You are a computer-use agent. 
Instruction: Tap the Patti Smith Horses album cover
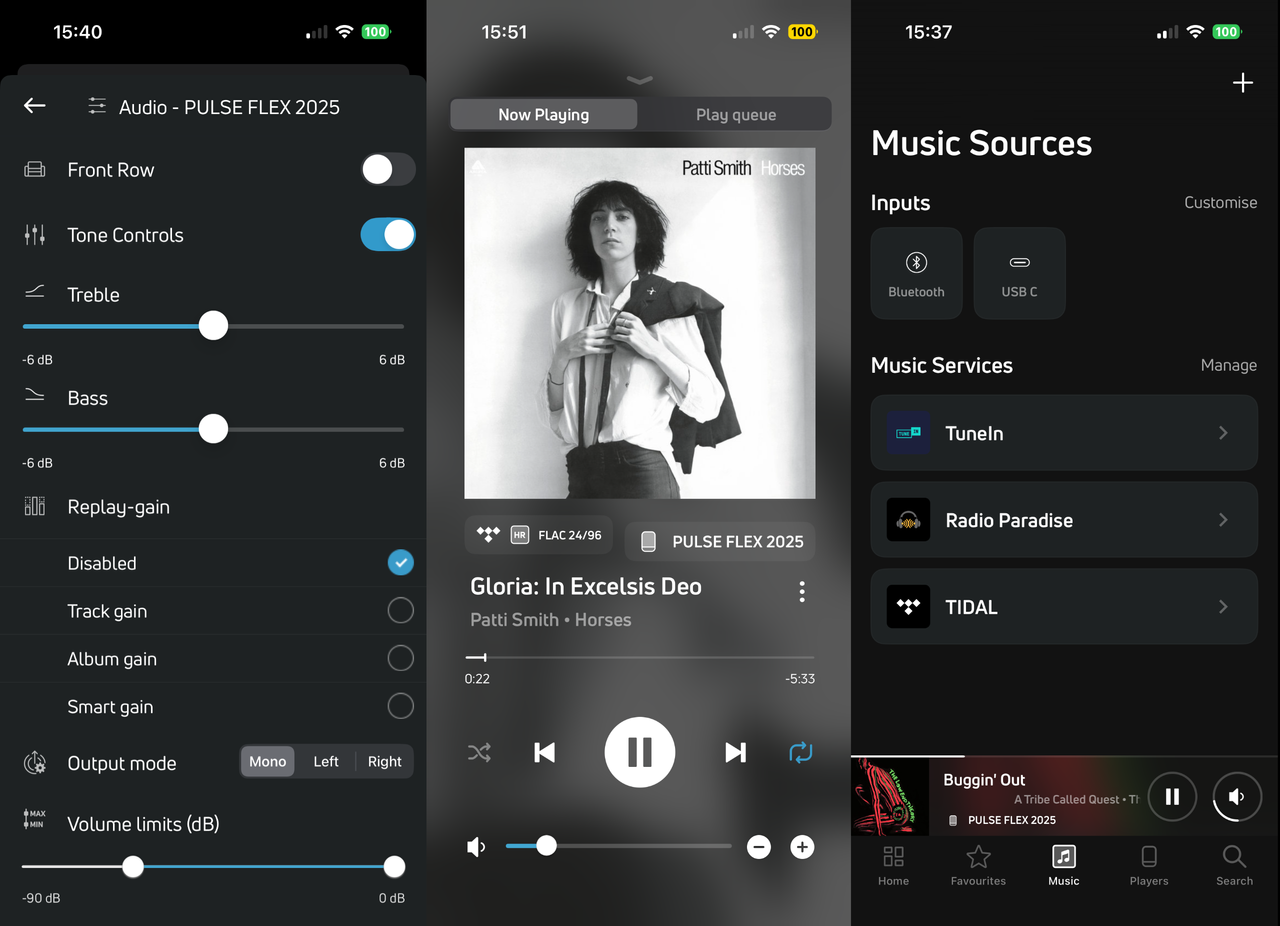click(640, 323)
